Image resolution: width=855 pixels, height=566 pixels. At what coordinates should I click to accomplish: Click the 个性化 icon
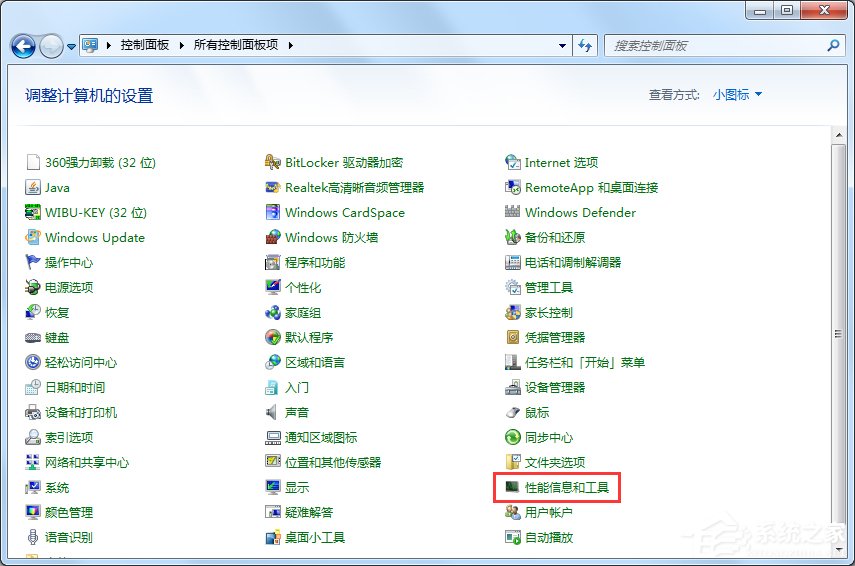(273, 287)
